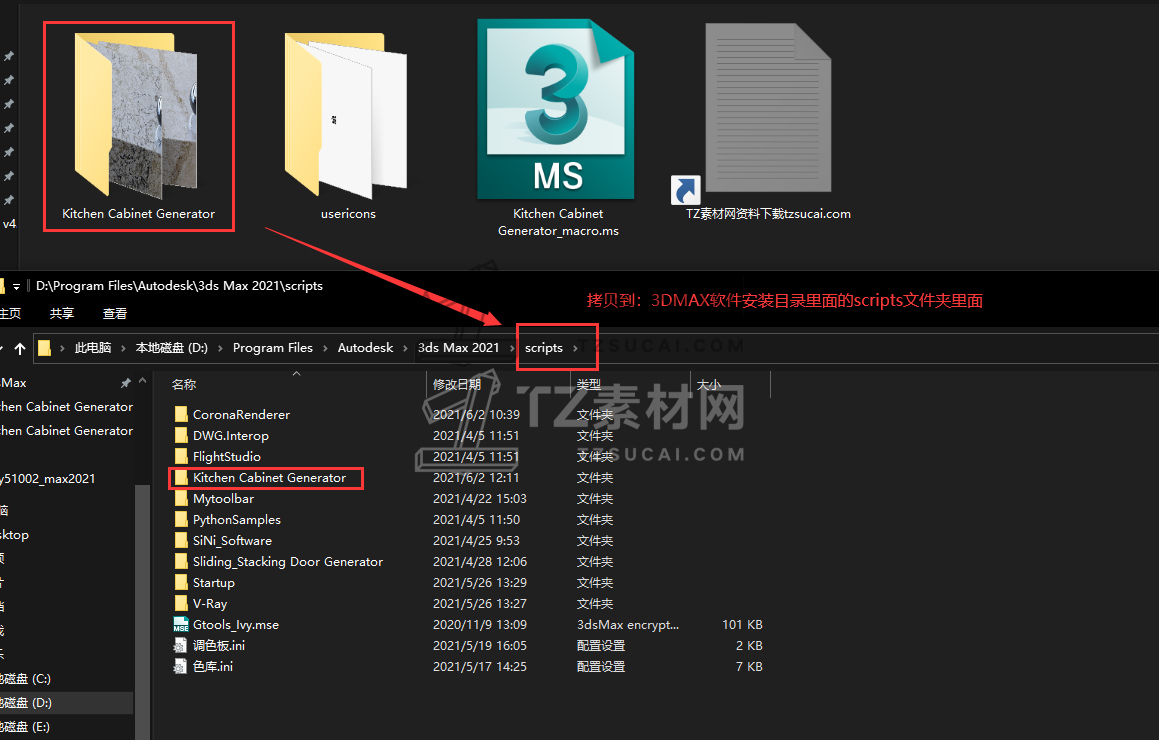Collapse quick access with up chevron
The width and height of the screenshot is (1159, 740).
point(143,380)
